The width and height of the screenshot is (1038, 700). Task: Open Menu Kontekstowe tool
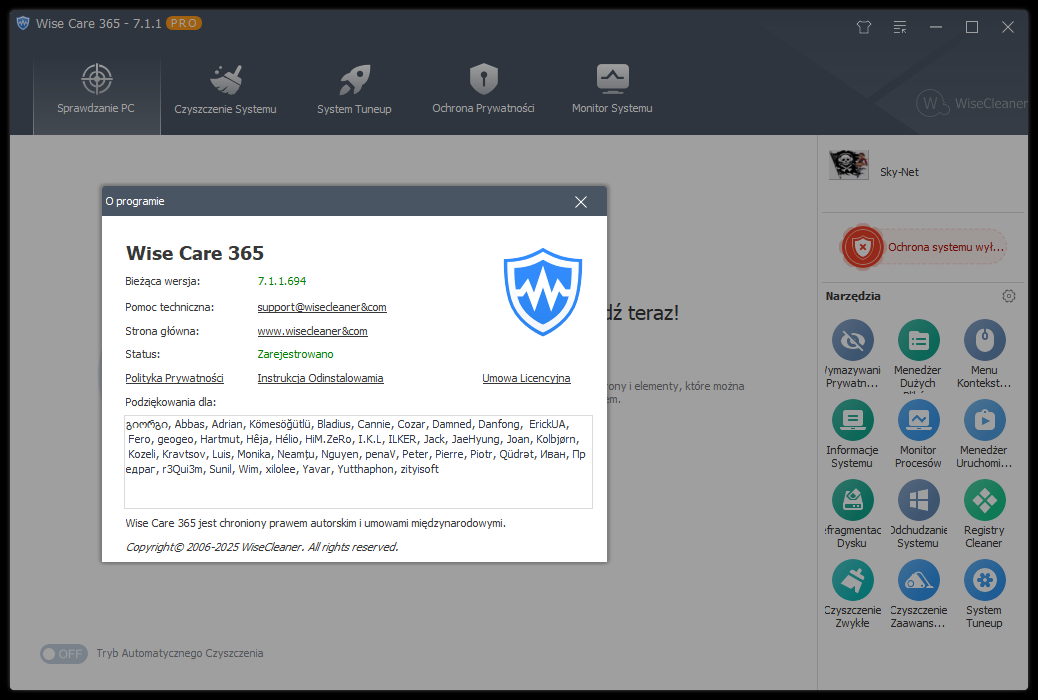(984, 354)
